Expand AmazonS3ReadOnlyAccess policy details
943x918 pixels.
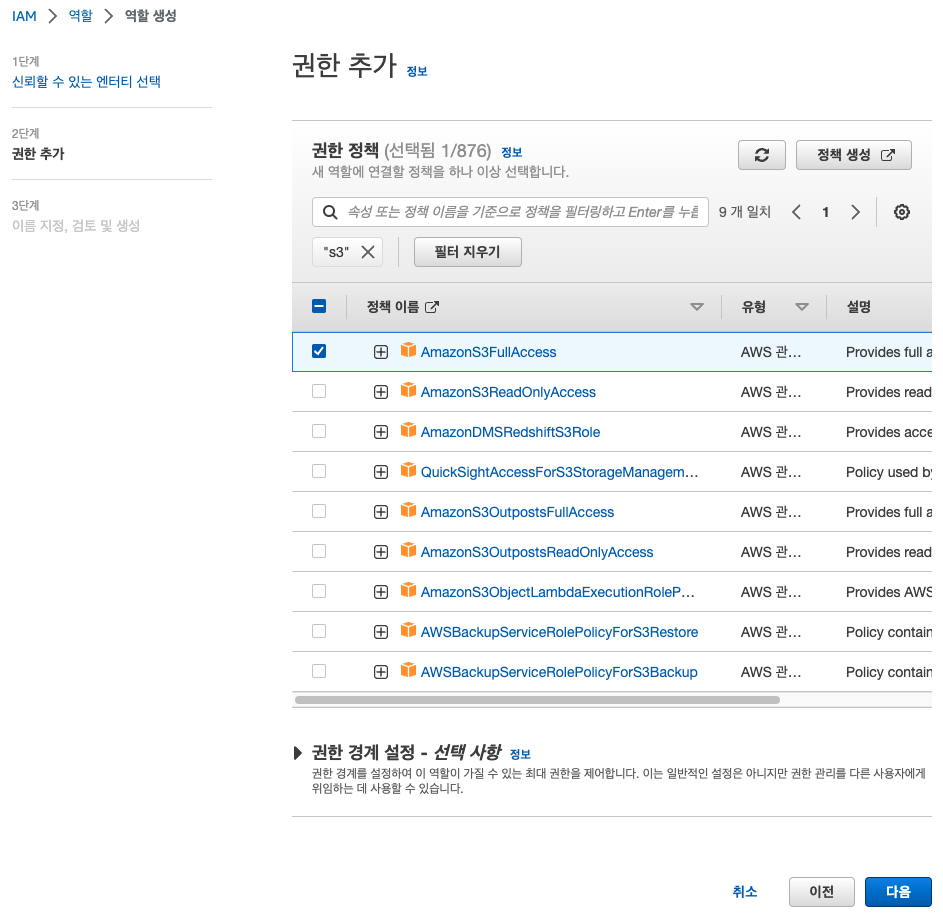[381, 392]
